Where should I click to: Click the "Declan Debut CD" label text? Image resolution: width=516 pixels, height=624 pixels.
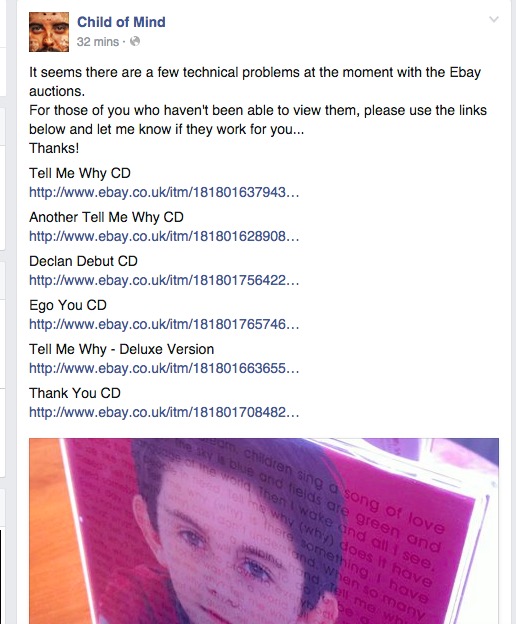coord(83,261)
